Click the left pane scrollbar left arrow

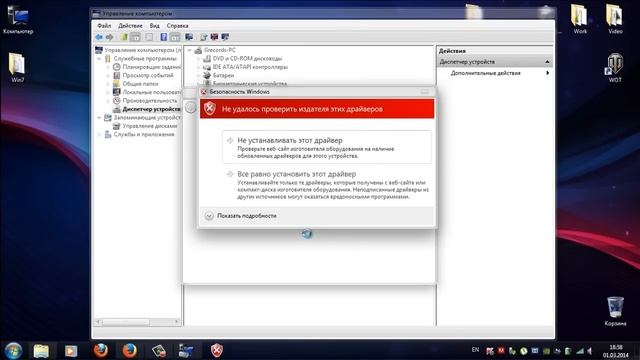(x=98, y=322)
